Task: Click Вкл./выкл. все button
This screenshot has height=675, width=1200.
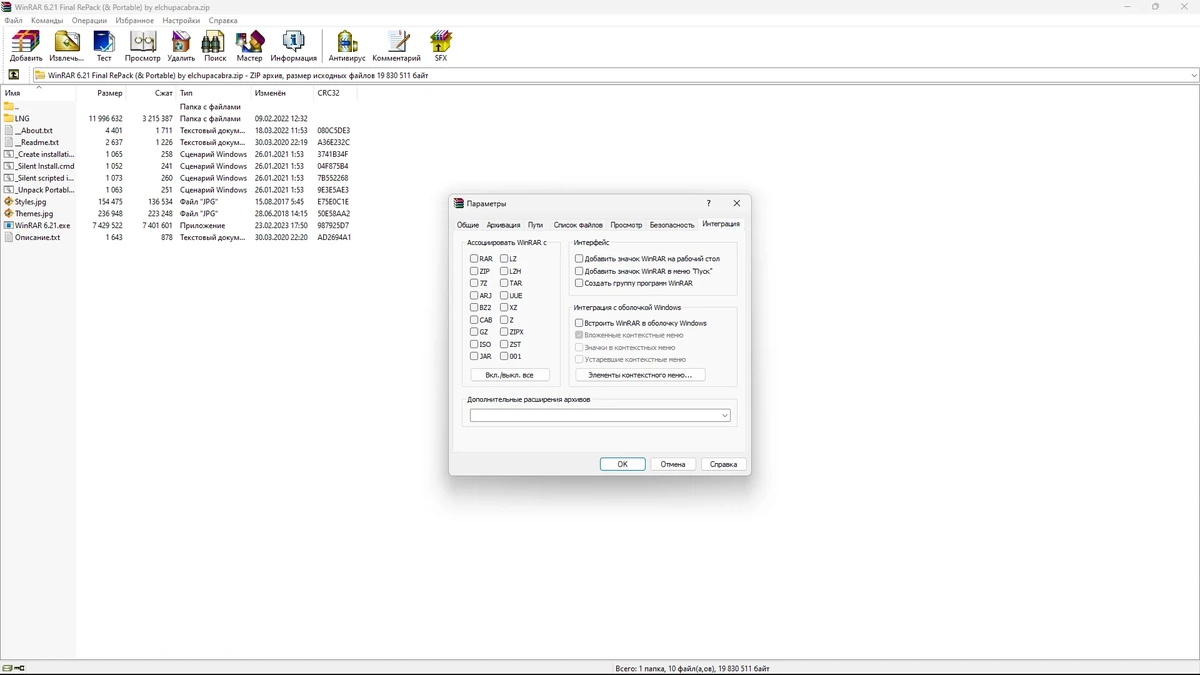Action: point(509,375)
